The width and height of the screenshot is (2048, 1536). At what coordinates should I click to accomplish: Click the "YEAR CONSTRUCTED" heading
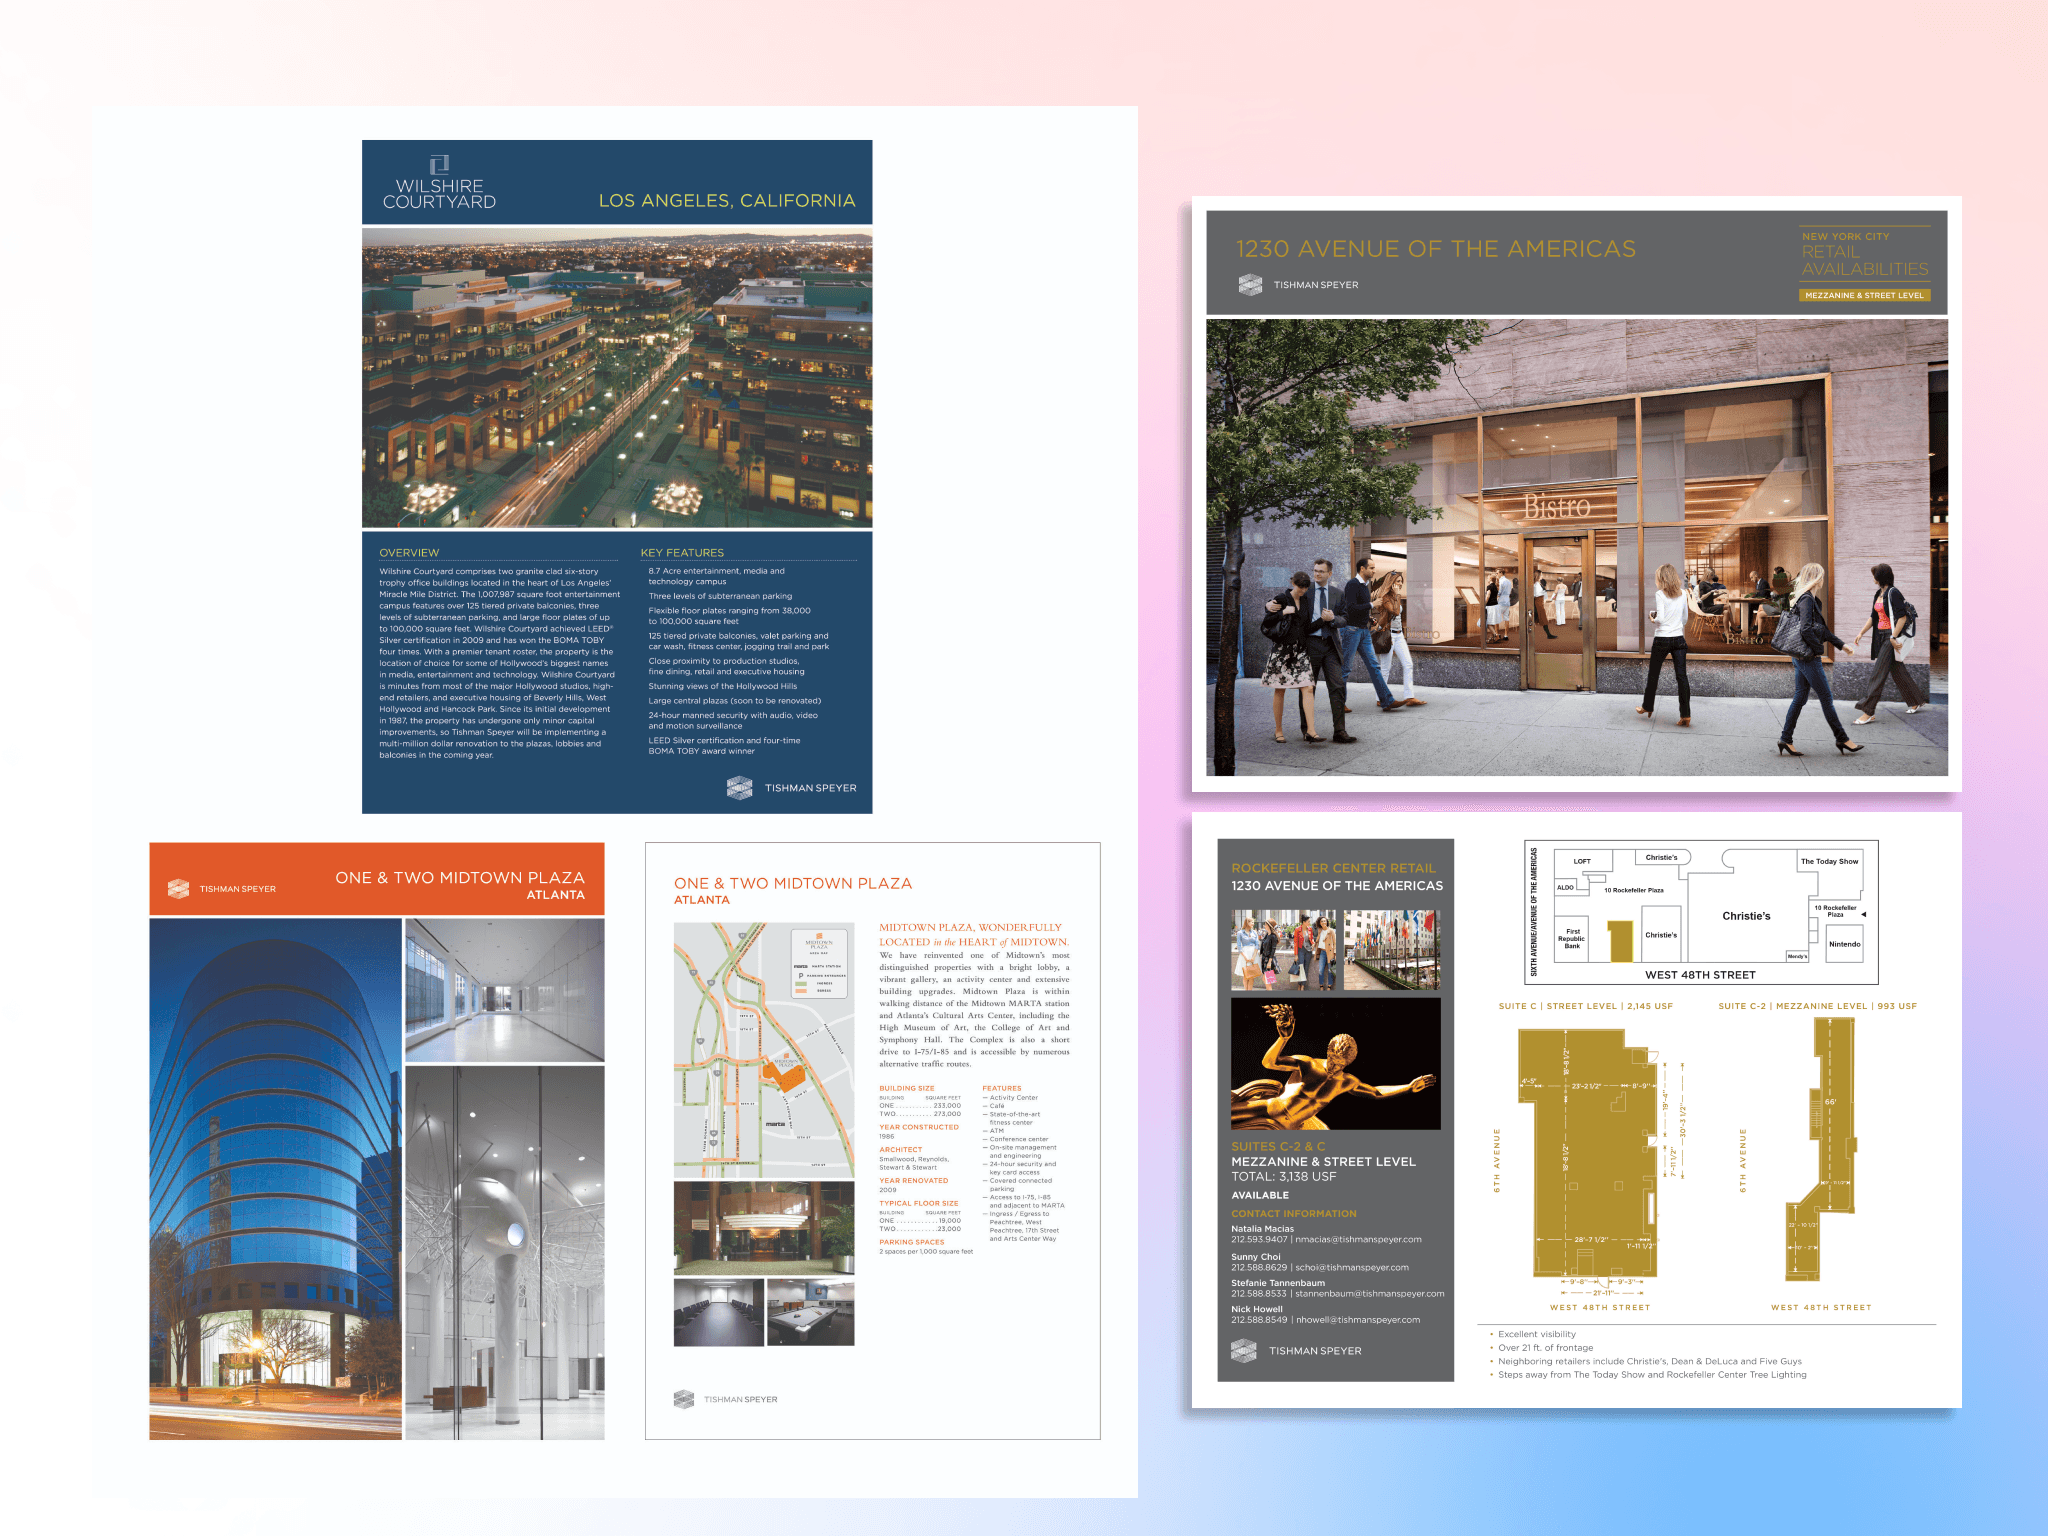[x=919, y=1127]
